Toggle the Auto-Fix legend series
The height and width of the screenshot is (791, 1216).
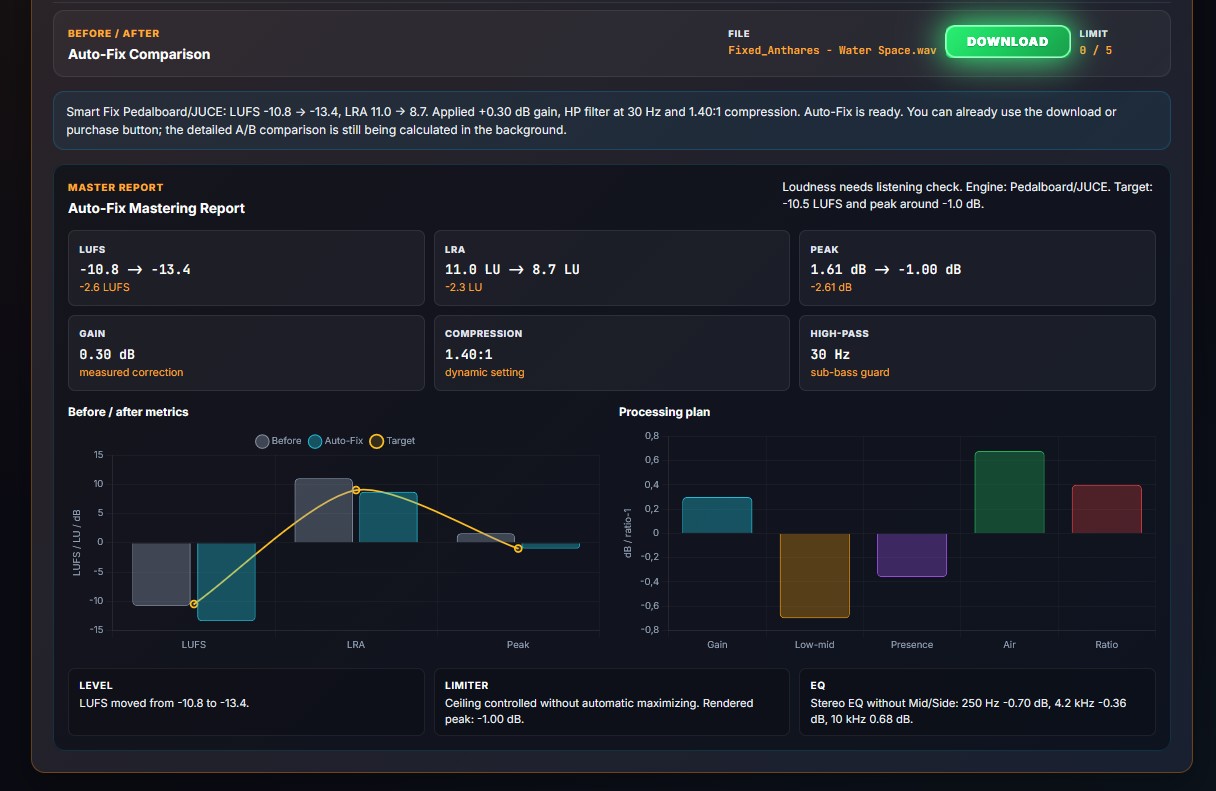(336, 441)
